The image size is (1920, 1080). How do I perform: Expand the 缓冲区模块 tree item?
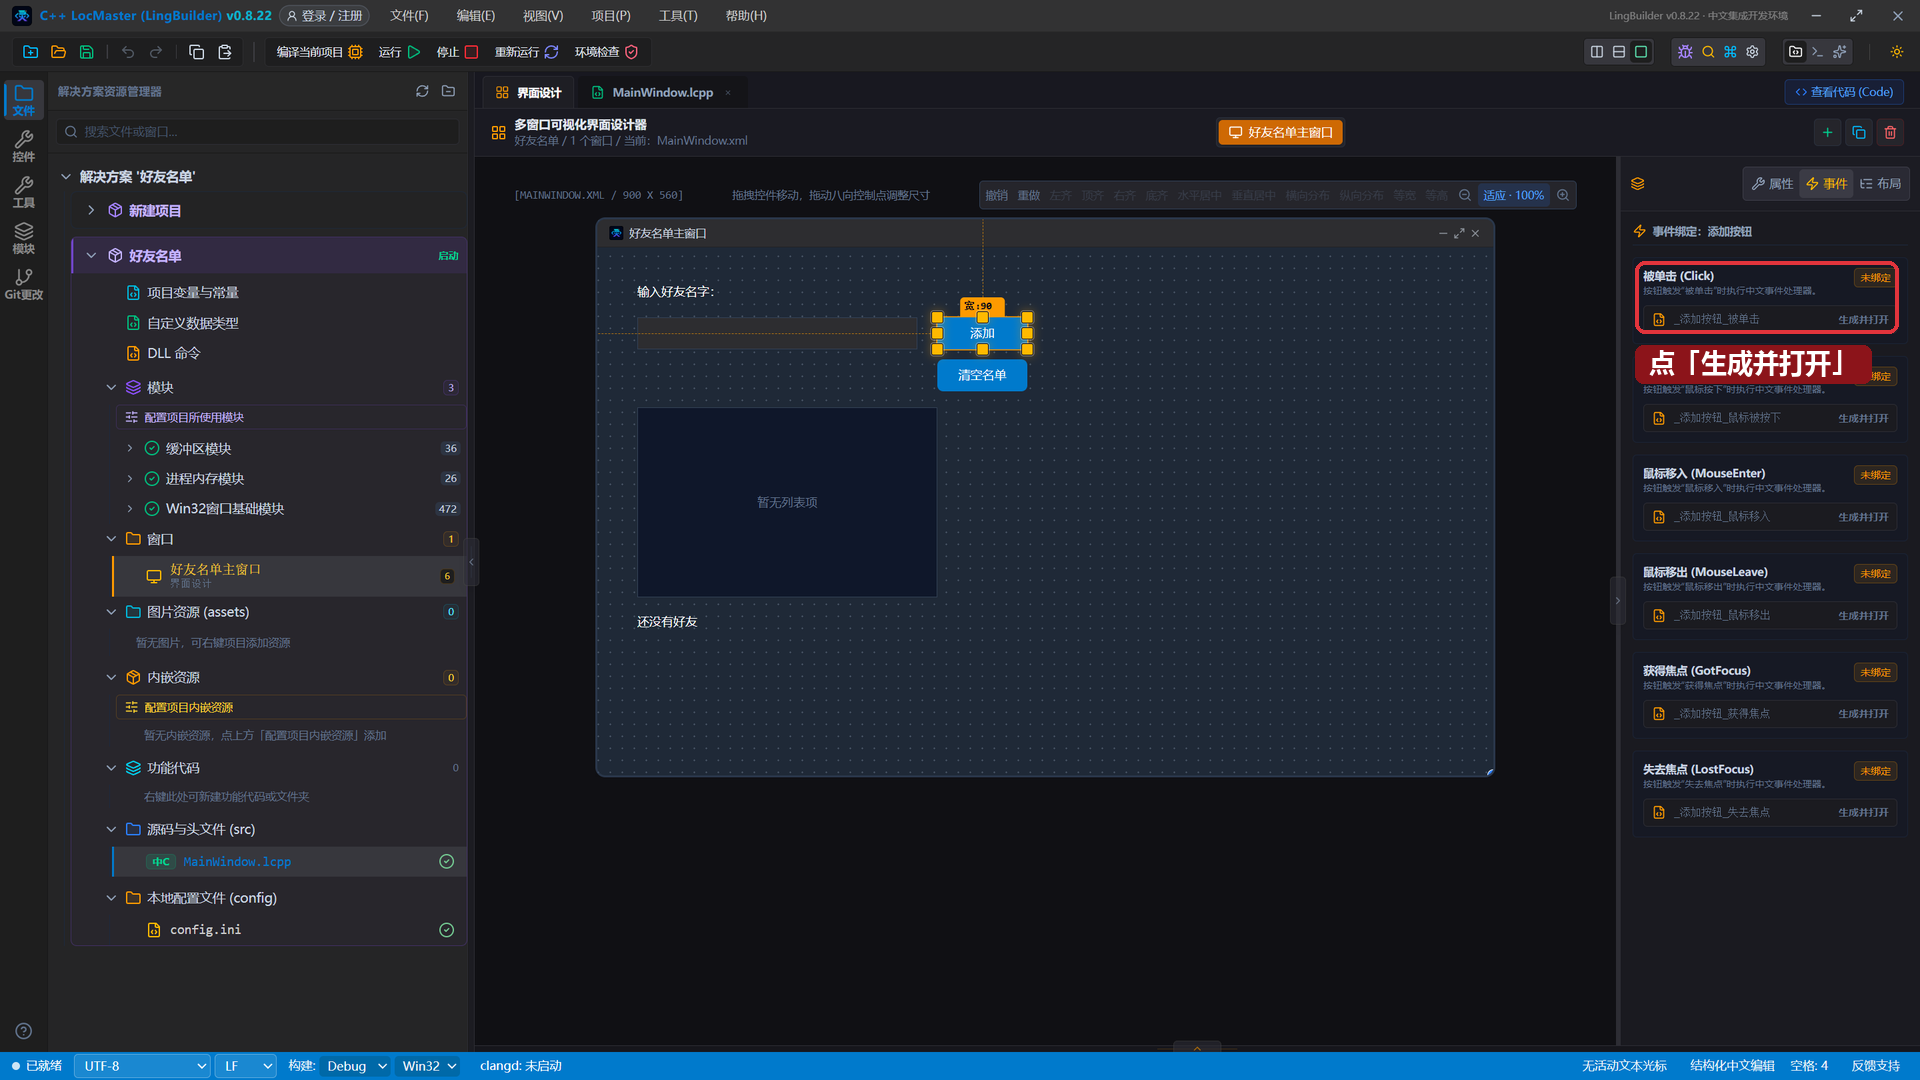pyautogui.click(x=130, y=448)
